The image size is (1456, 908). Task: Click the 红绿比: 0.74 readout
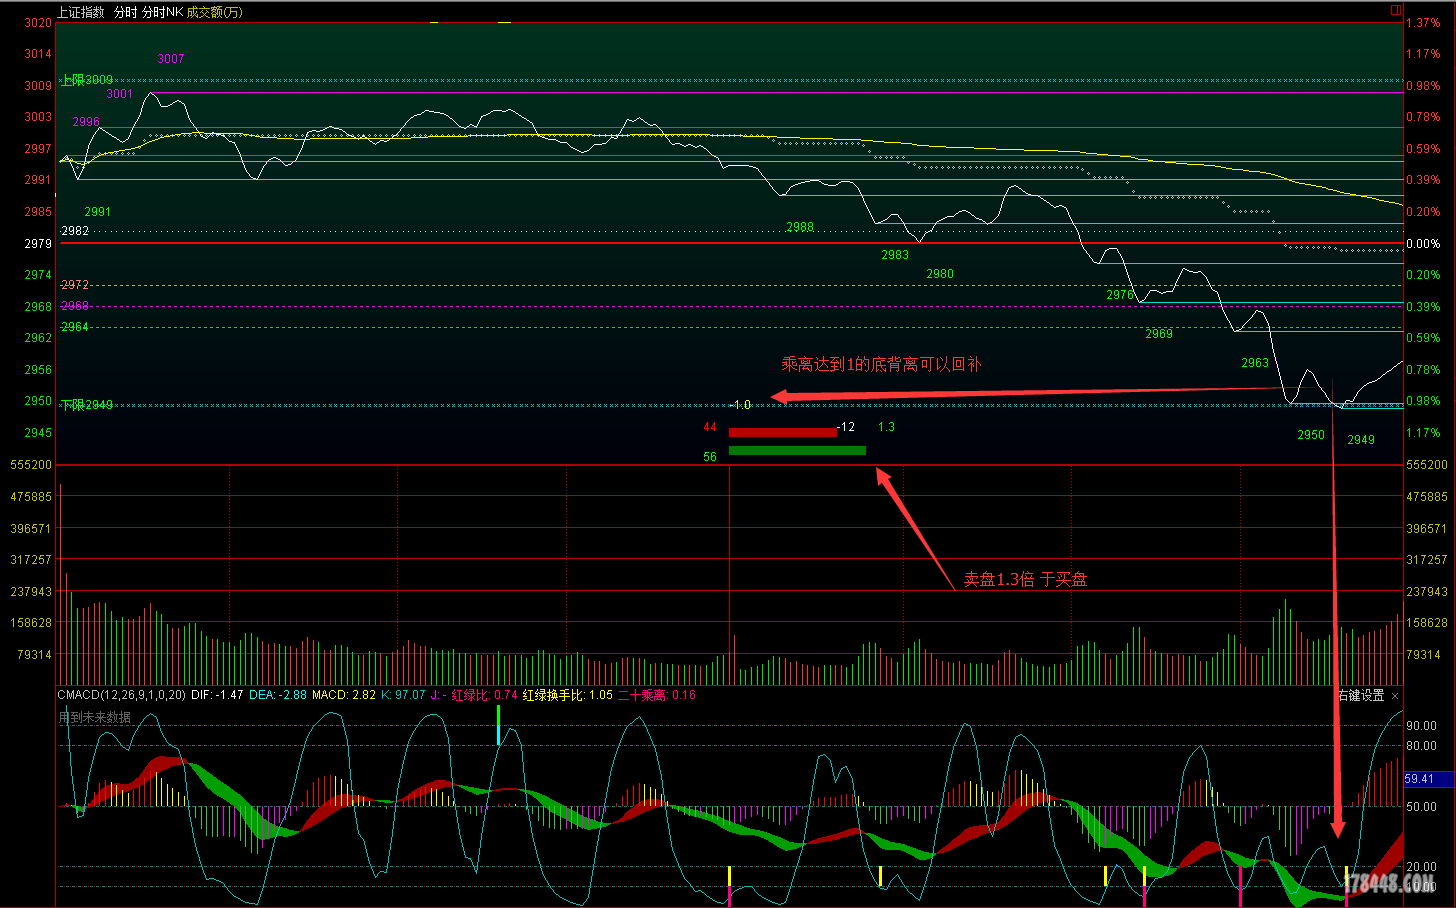[x=484, y=695]
